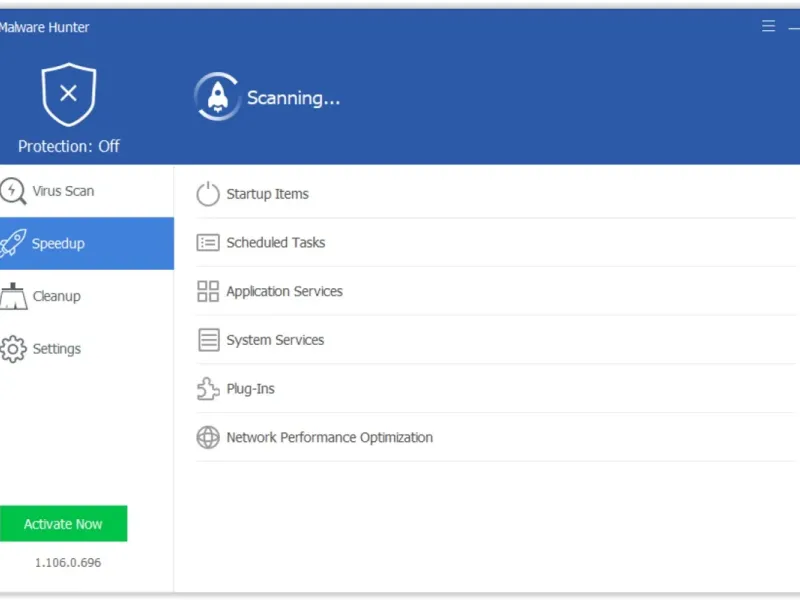Click the Startup Items power icon
This screenshot has height=600, width=800.
tap(208, 194)
